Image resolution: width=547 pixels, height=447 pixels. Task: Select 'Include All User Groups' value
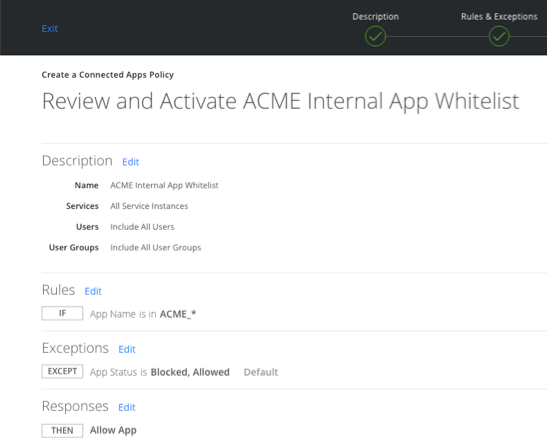(156, 248)
